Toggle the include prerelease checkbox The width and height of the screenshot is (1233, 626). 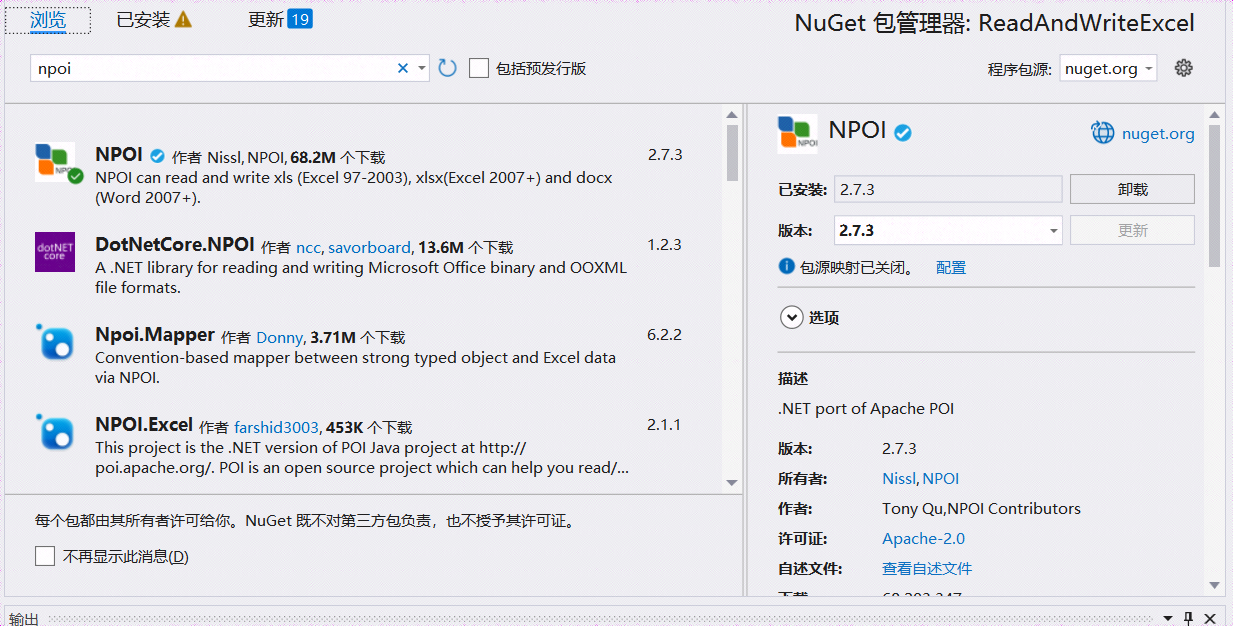[x=479, y=68]
